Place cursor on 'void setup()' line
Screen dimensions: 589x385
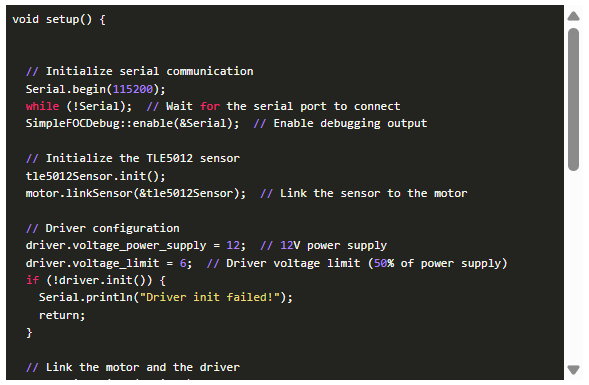point(59,19)
